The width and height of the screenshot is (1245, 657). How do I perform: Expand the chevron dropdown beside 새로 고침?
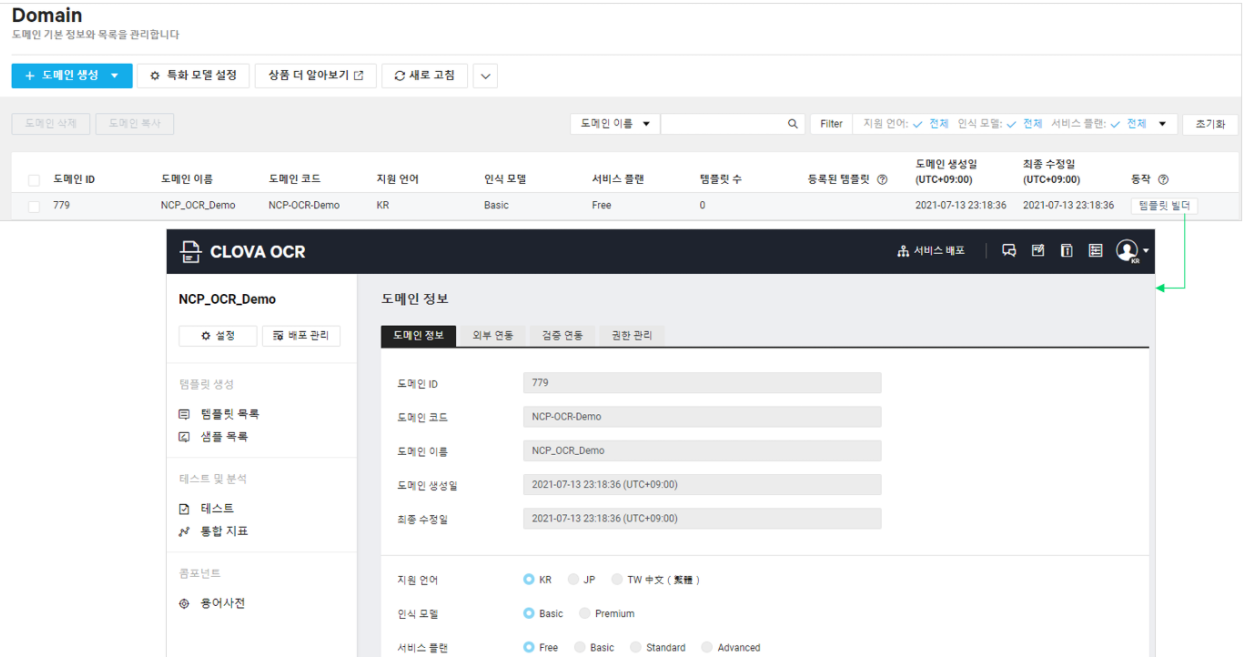[x=486, y=75]
